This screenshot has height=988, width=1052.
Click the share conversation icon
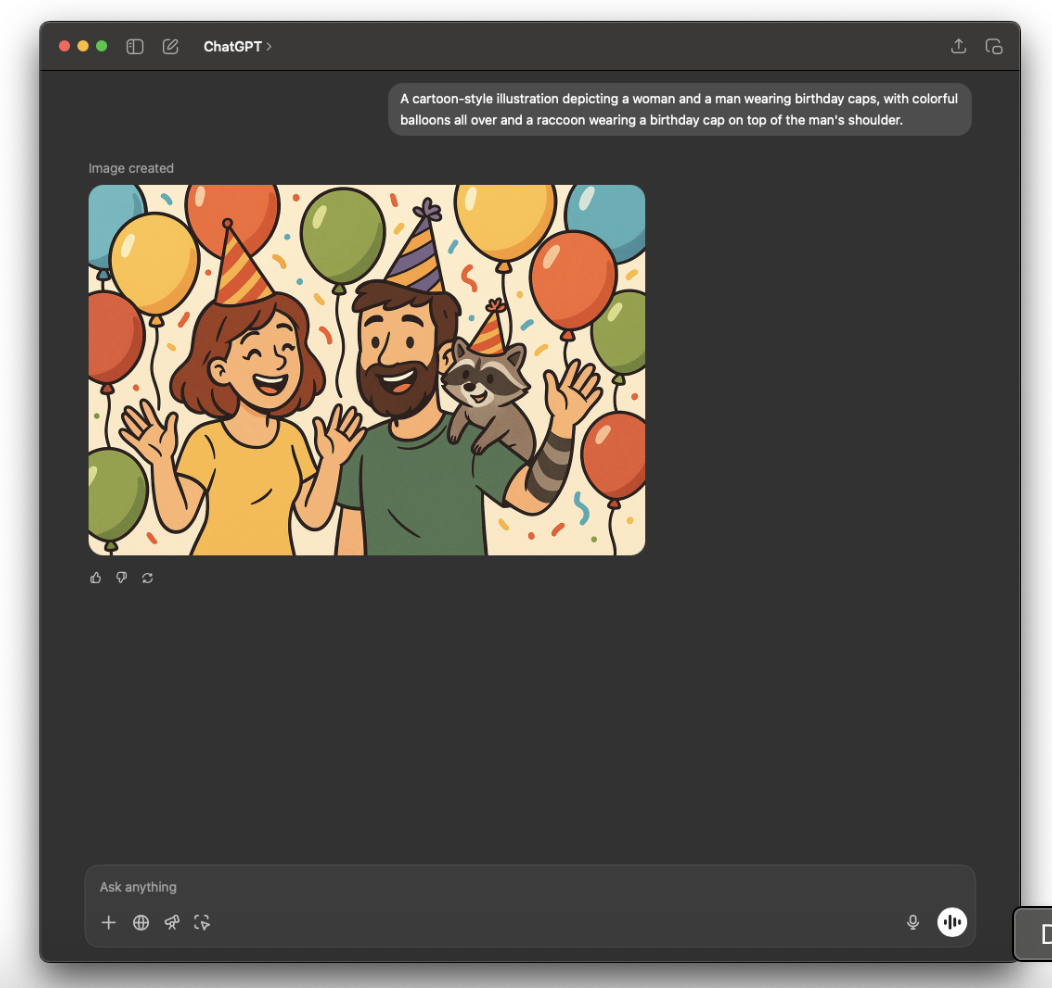coord(958,46)
